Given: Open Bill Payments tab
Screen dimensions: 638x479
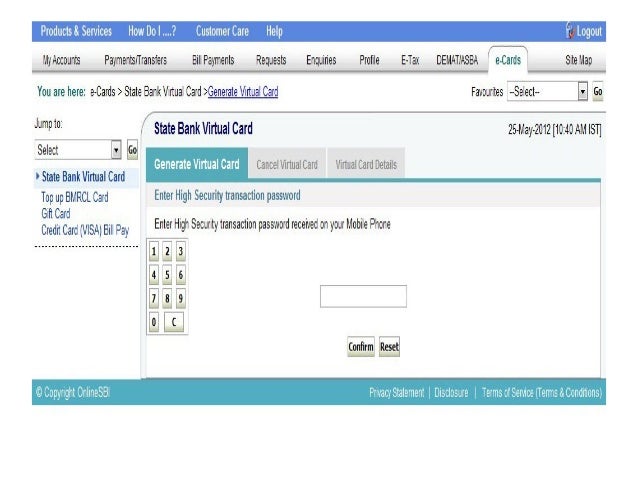Looking at the screenshot, I should click(x=213, y=60).
